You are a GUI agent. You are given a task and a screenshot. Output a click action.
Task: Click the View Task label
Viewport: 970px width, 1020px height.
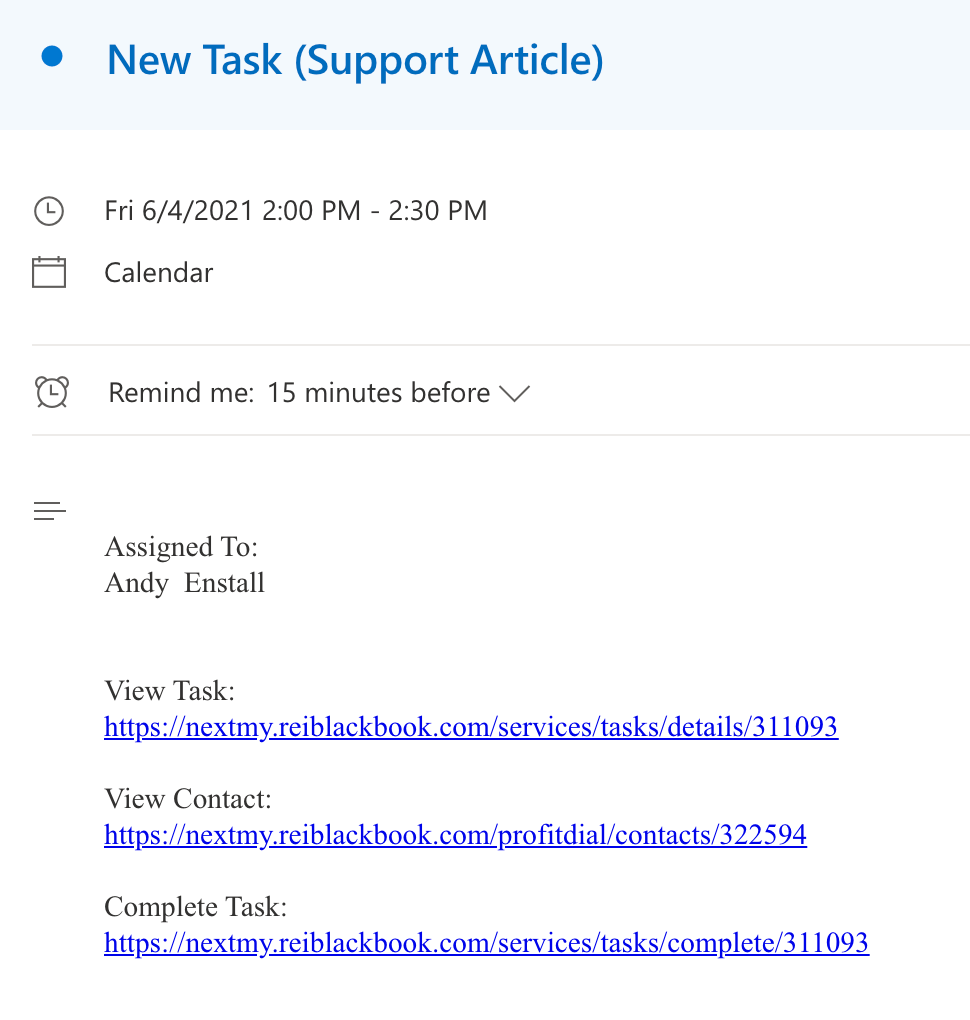click(170, 691)
